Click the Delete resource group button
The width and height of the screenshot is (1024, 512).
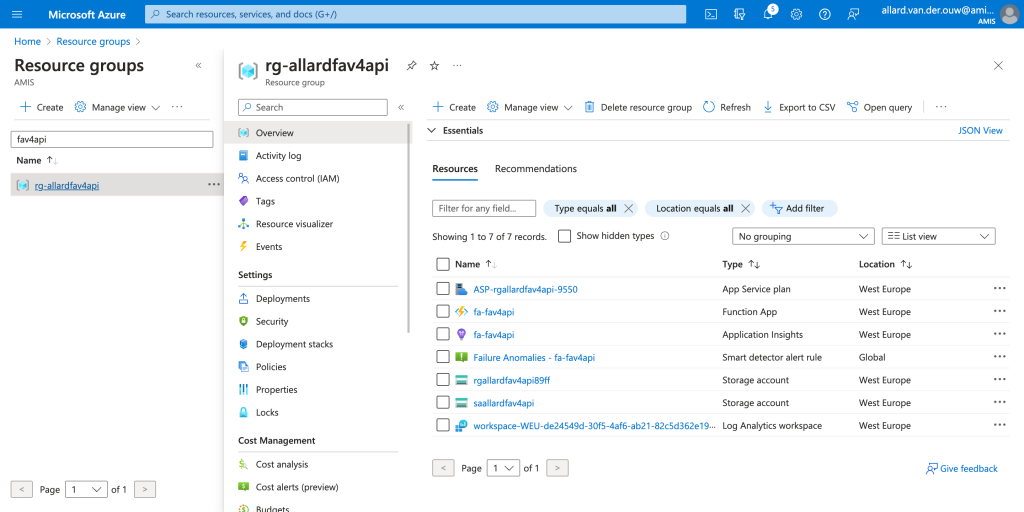[x=638, y=107]
